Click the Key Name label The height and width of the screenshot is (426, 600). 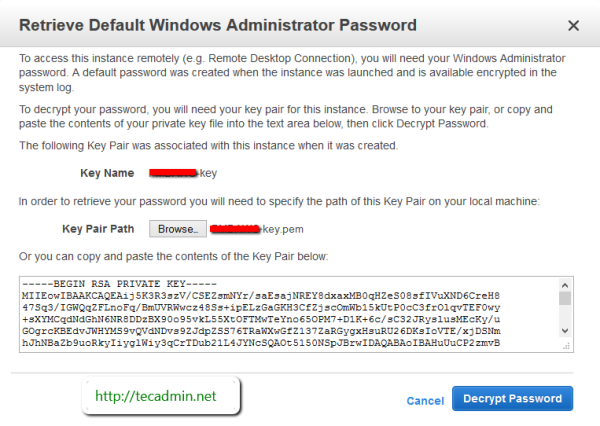(107, 173)
